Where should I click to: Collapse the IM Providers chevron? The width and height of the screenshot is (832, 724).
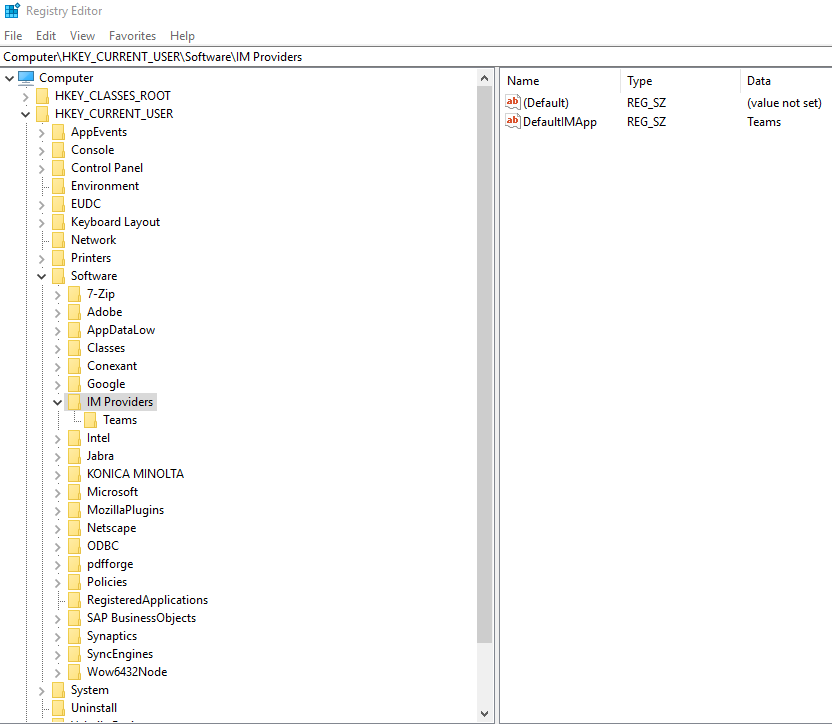(x=57, y=402)
